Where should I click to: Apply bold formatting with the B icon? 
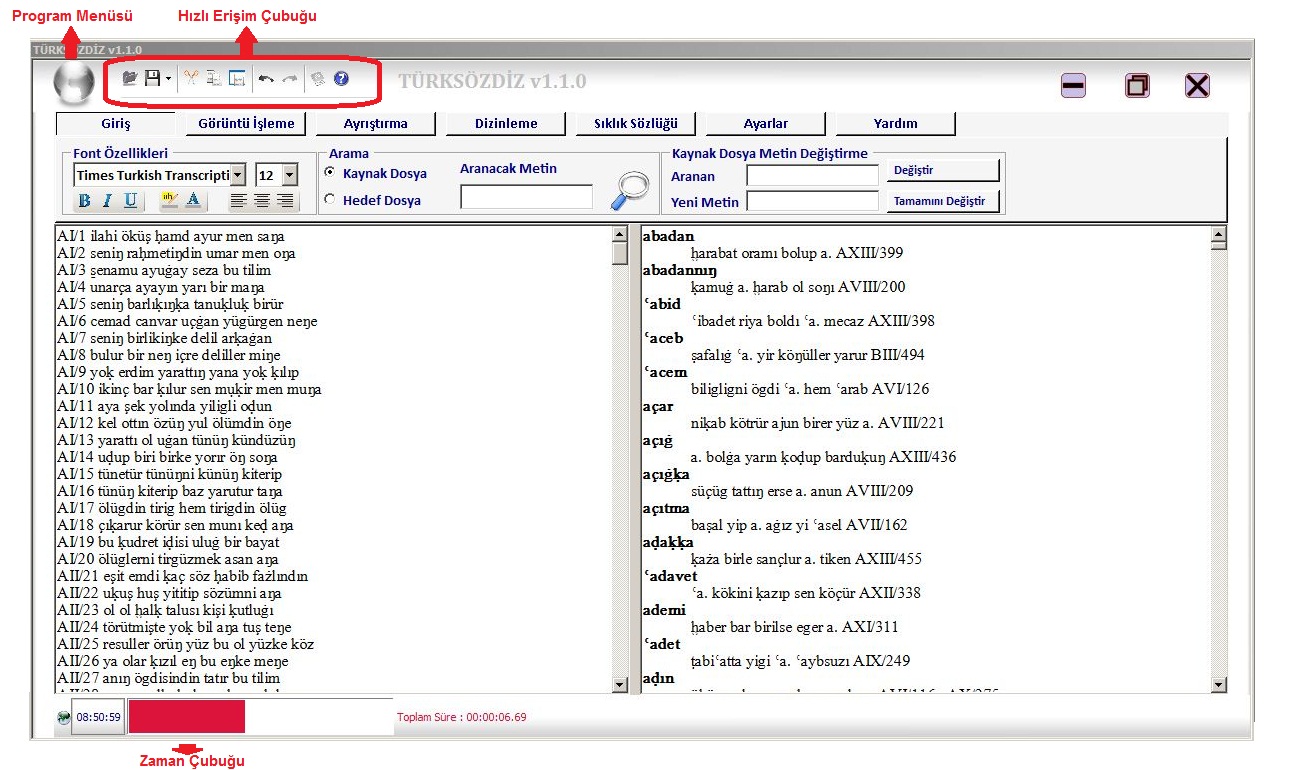click(x=84, y=201)
